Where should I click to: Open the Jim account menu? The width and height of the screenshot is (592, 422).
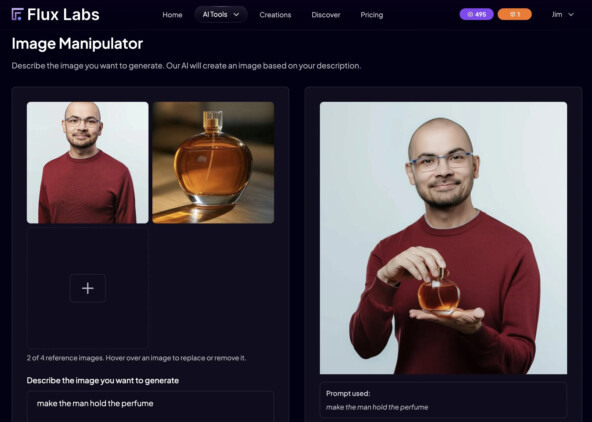[563, 14]
